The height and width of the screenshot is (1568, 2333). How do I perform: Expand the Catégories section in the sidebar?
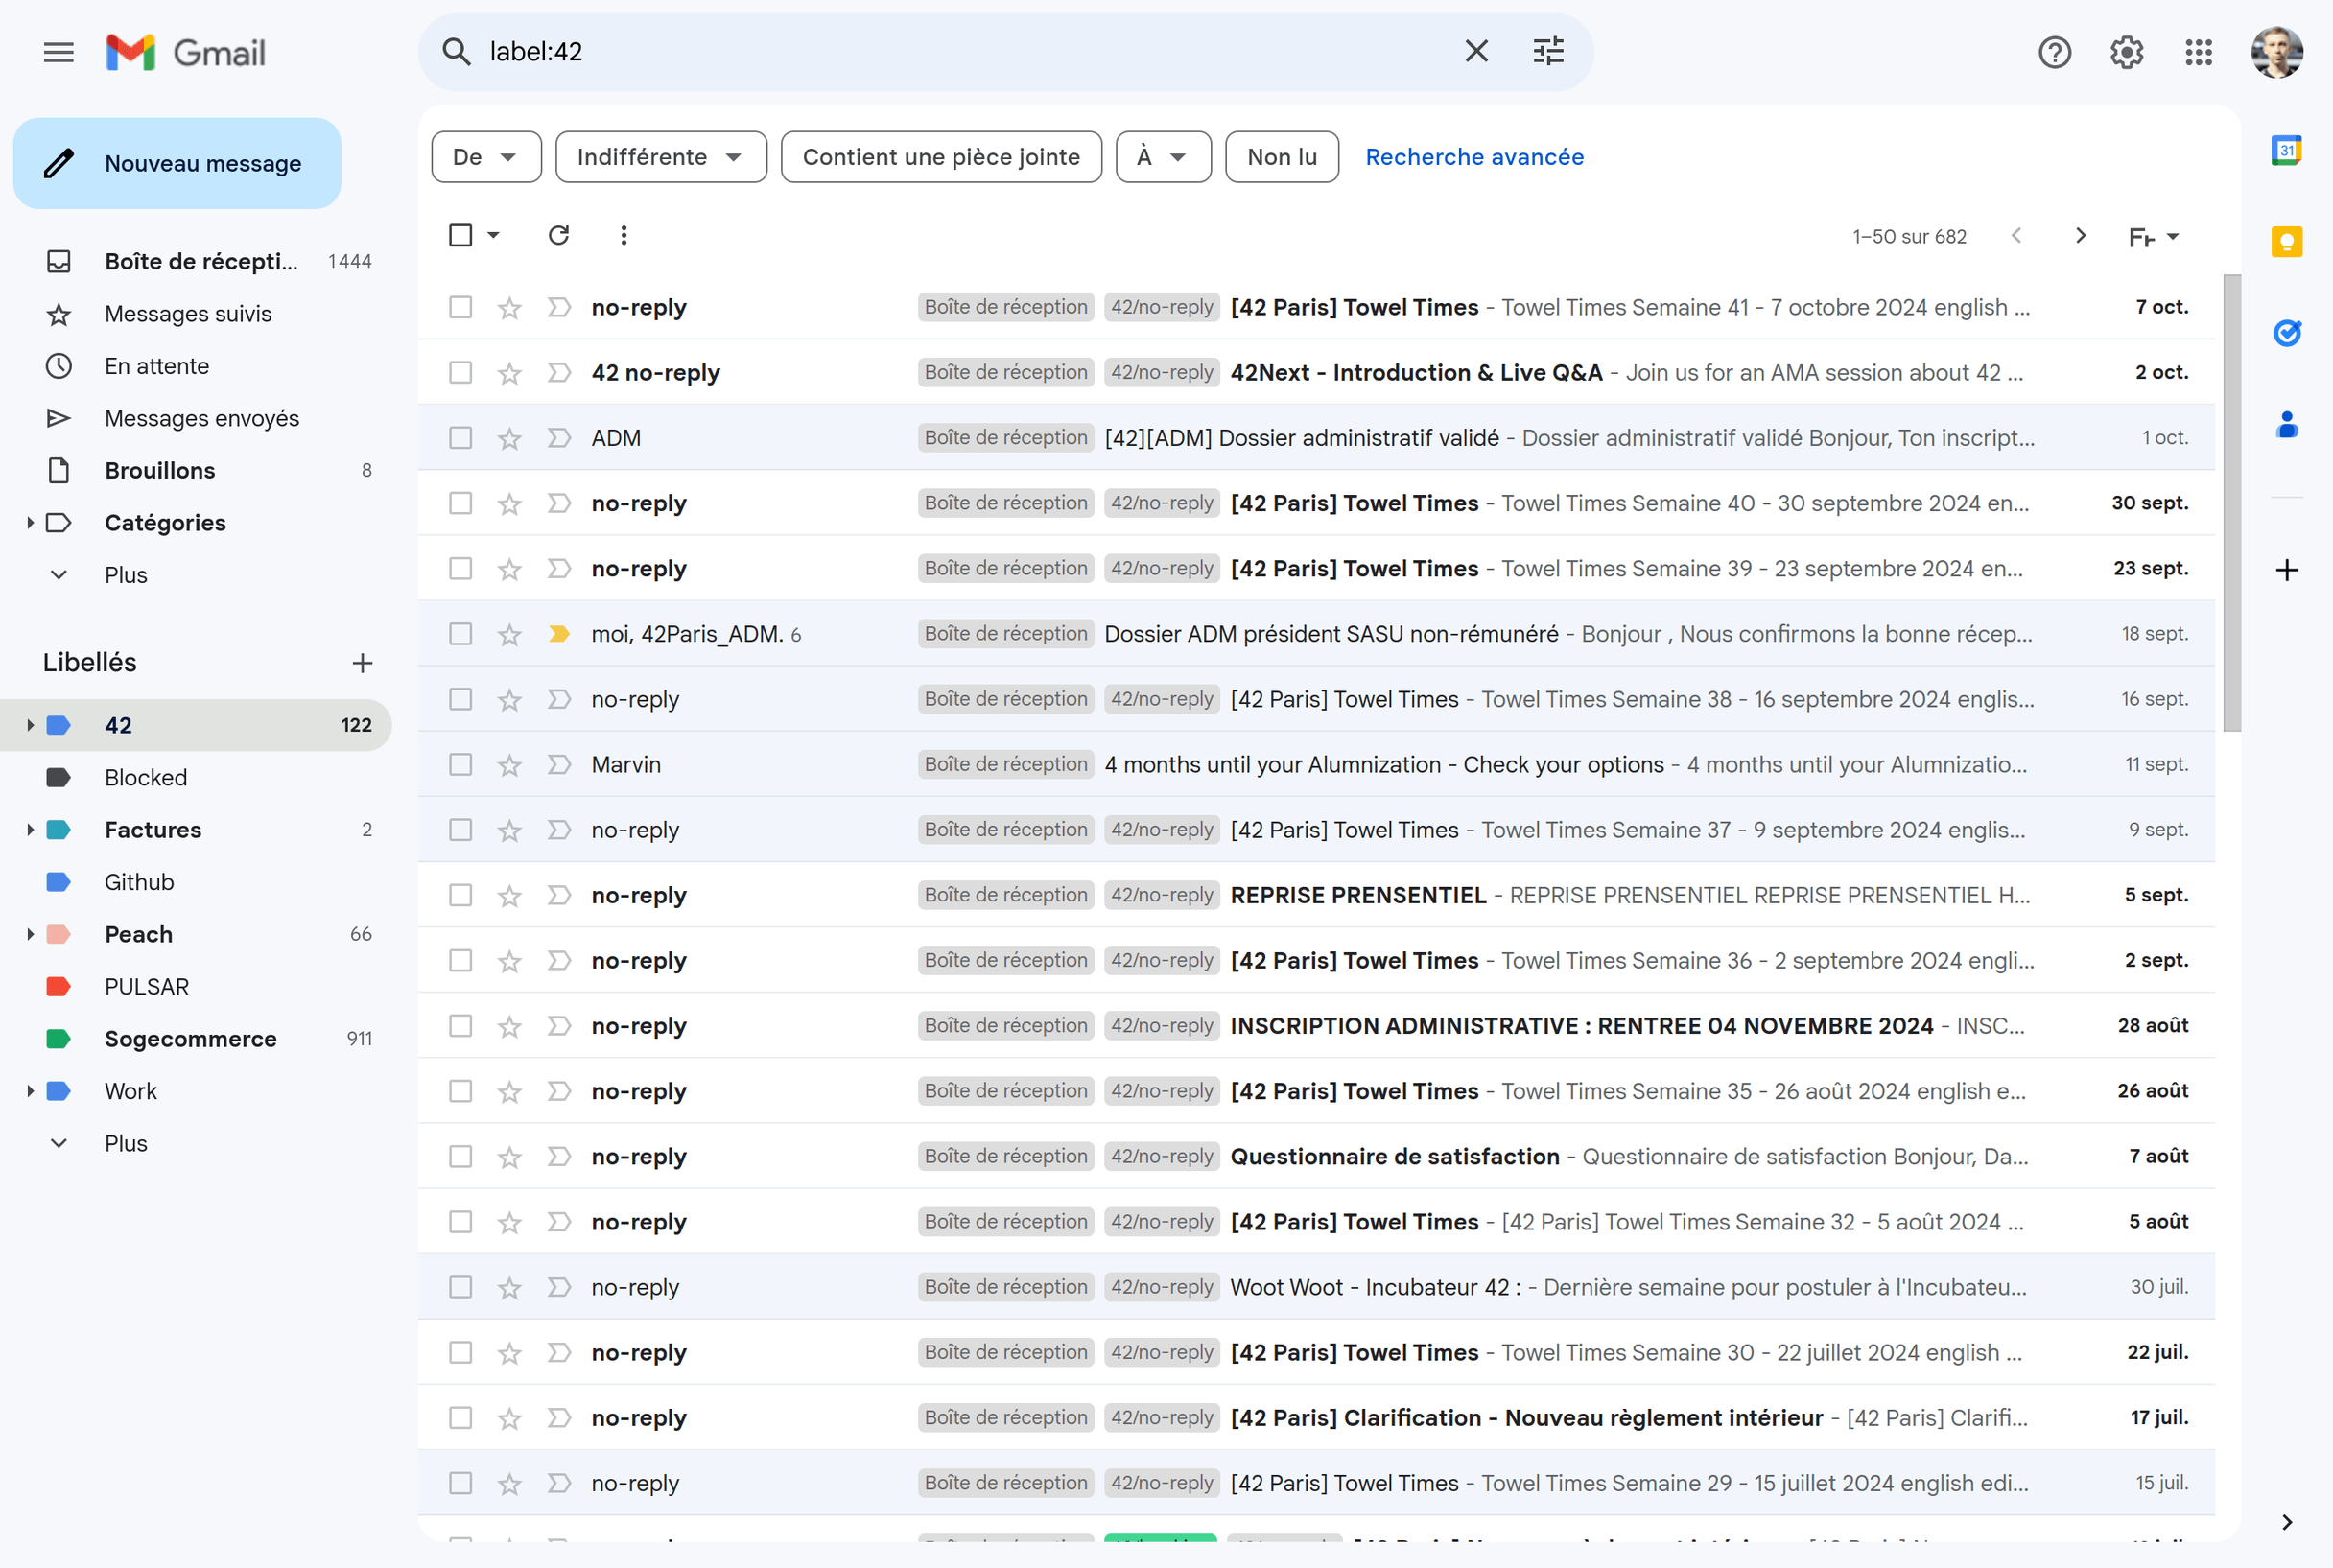(x=29, y=522)
